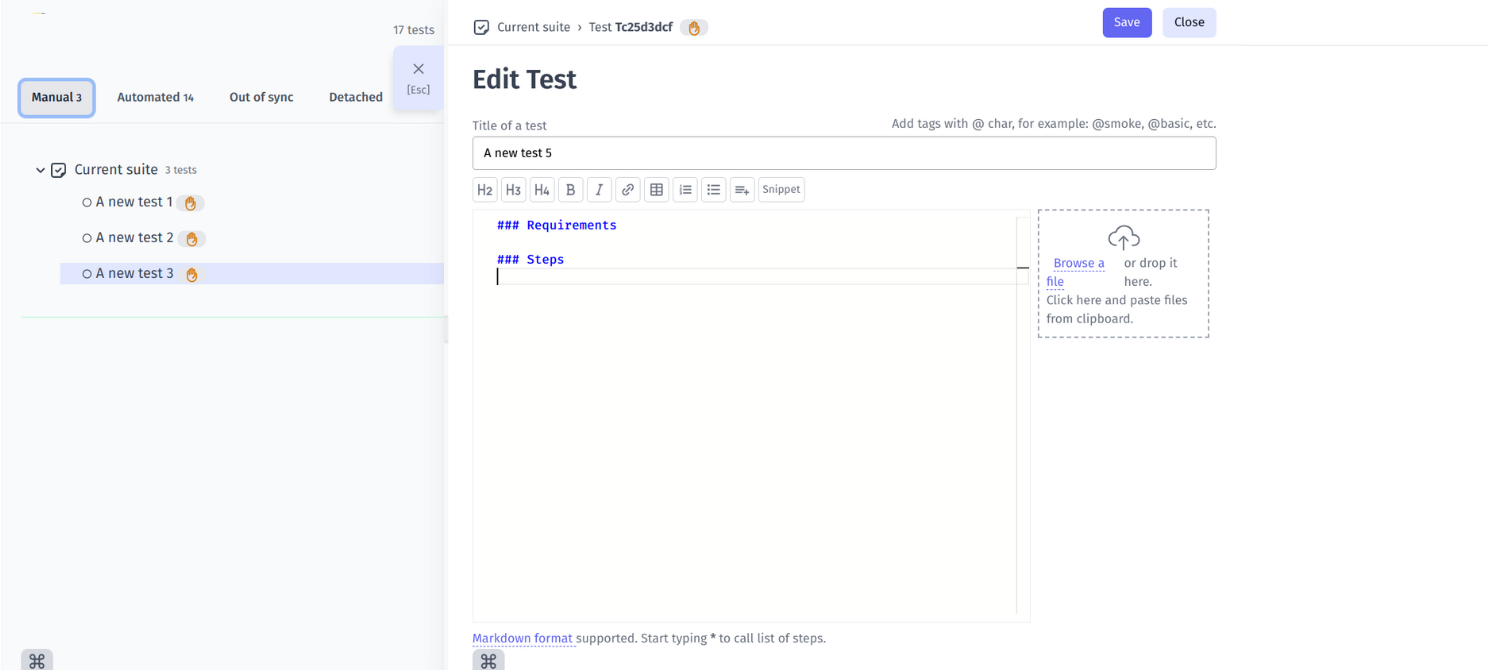Apply H3 heading formatting
This screenshot has width=1488, height=670.
click(513, 189)
